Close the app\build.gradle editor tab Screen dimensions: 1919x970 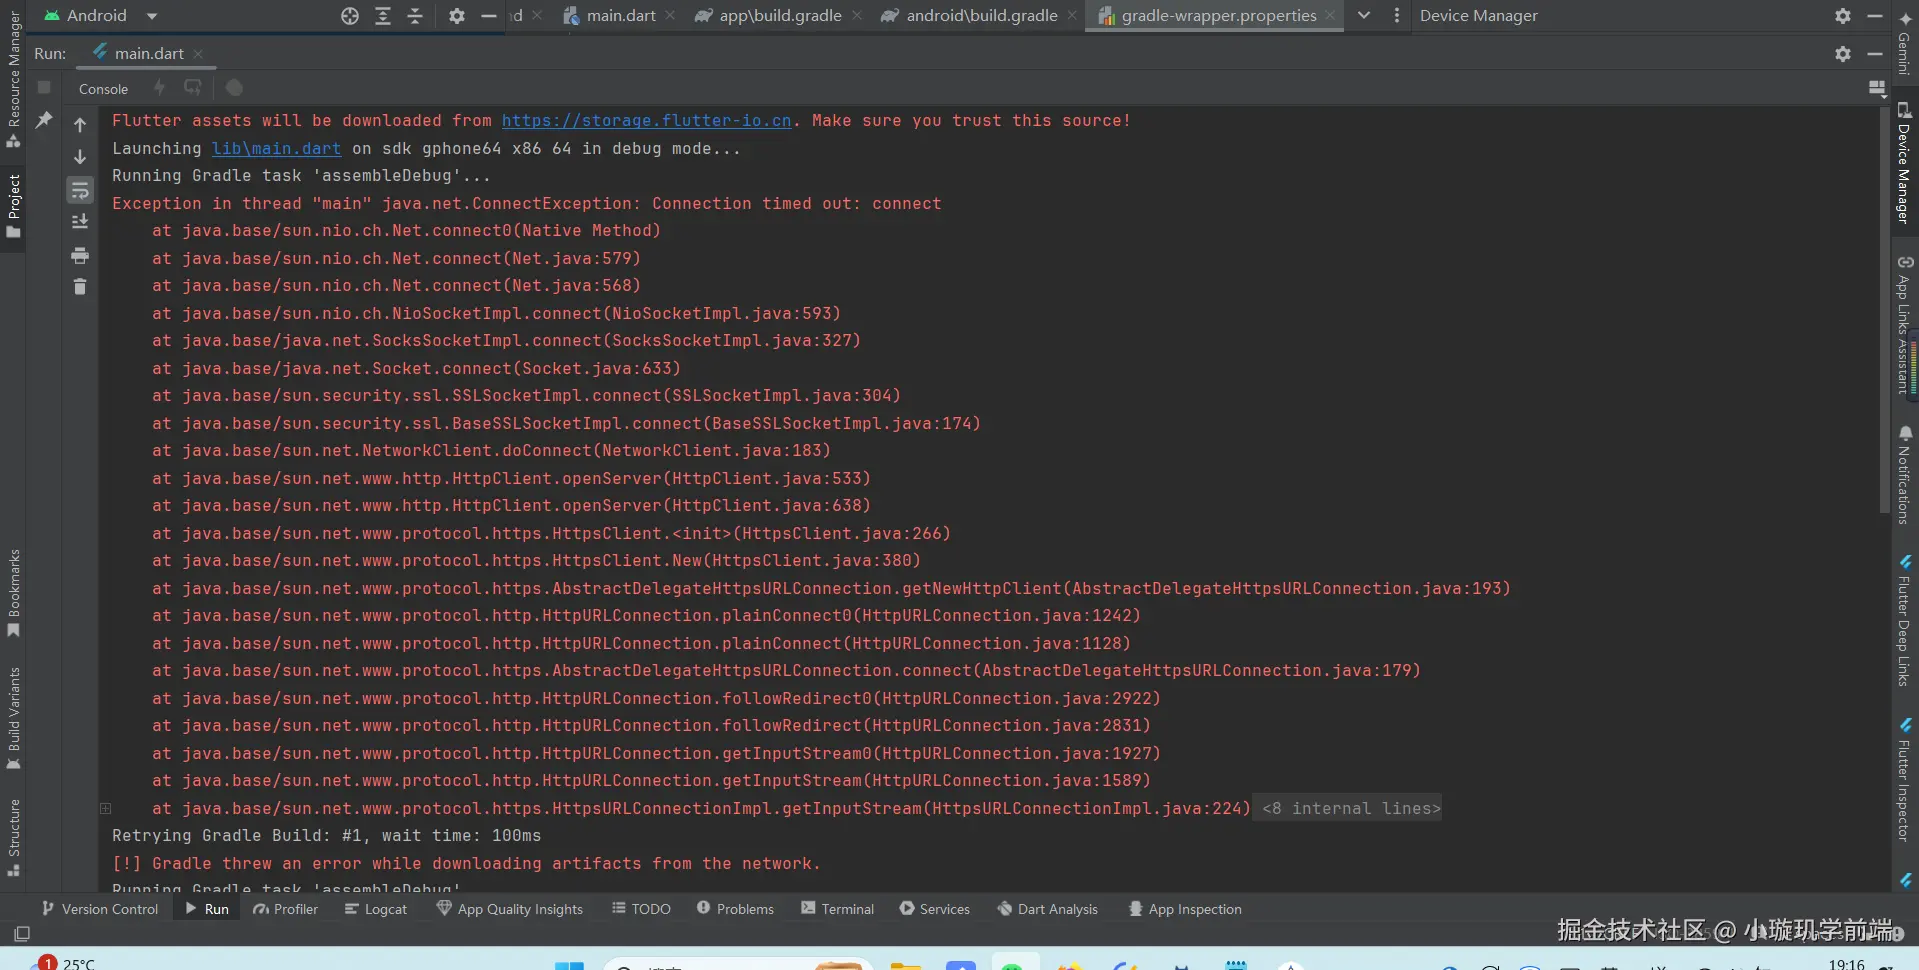coord(858,15)
